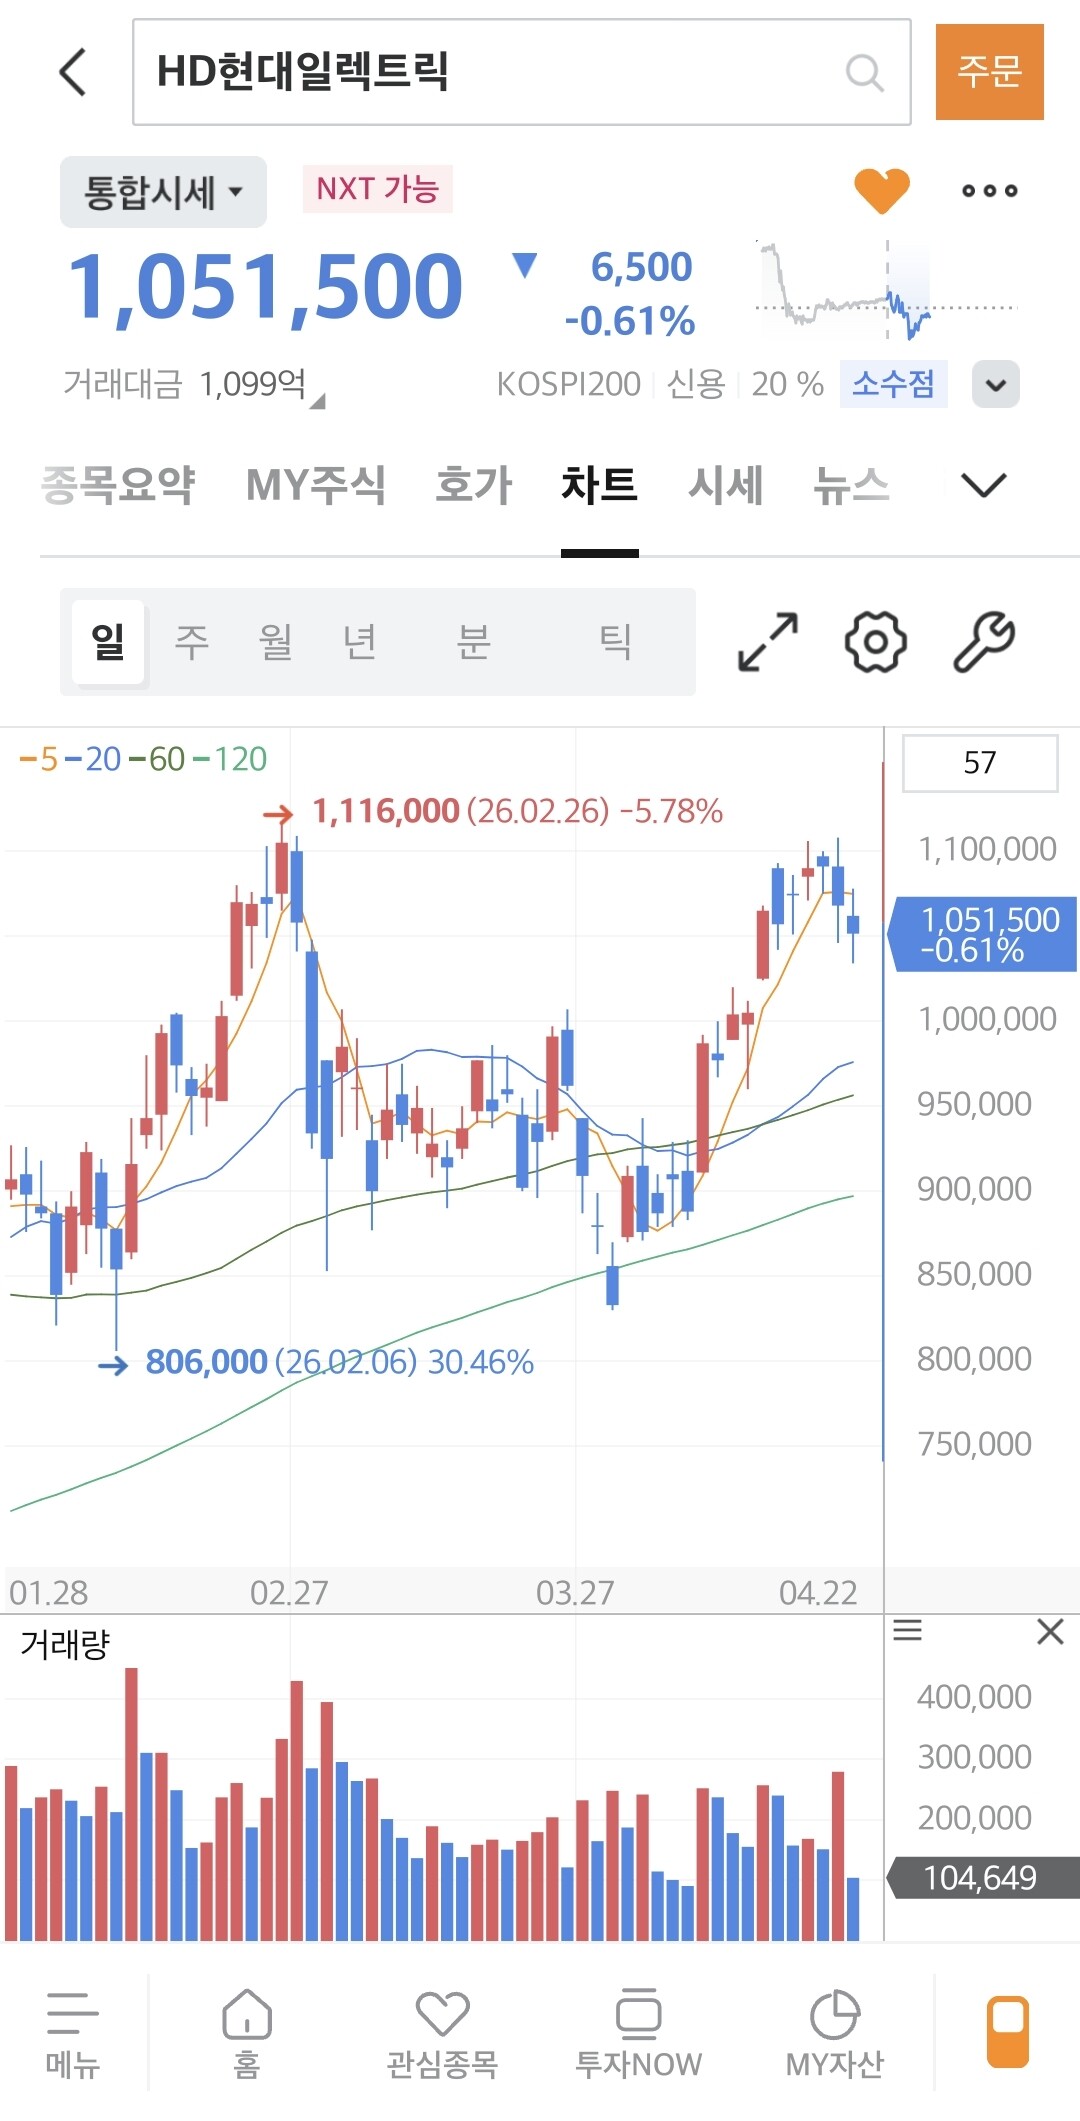Viewport: 1080px width, 2121px height.
Task: Click the 57 candle count field
Action: point(980,763)
